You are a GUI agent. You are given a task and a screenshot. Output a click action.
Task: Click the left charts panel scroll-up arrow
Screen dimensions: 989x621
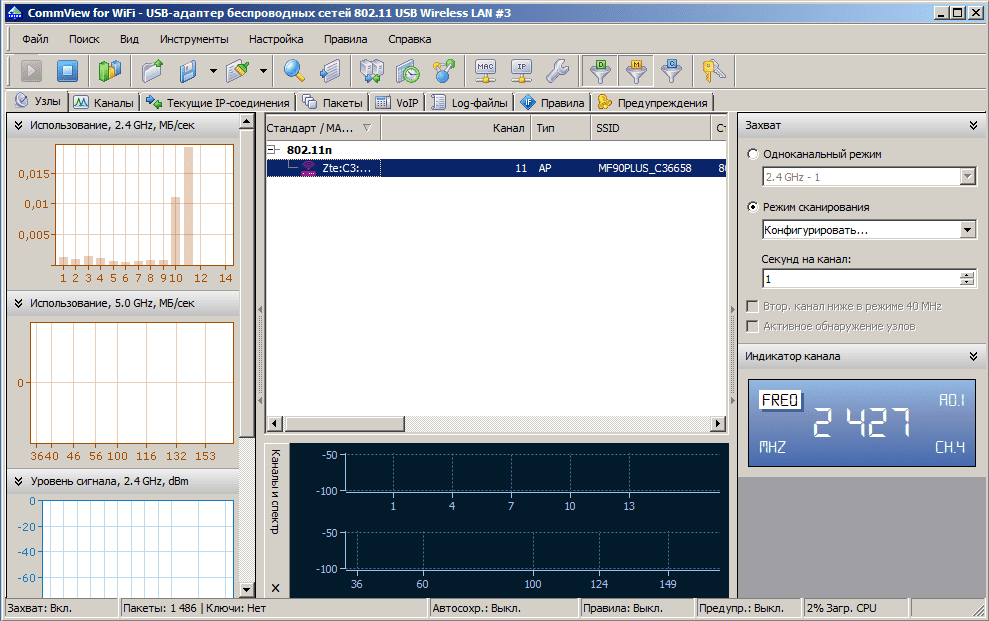tap(247, 121)
